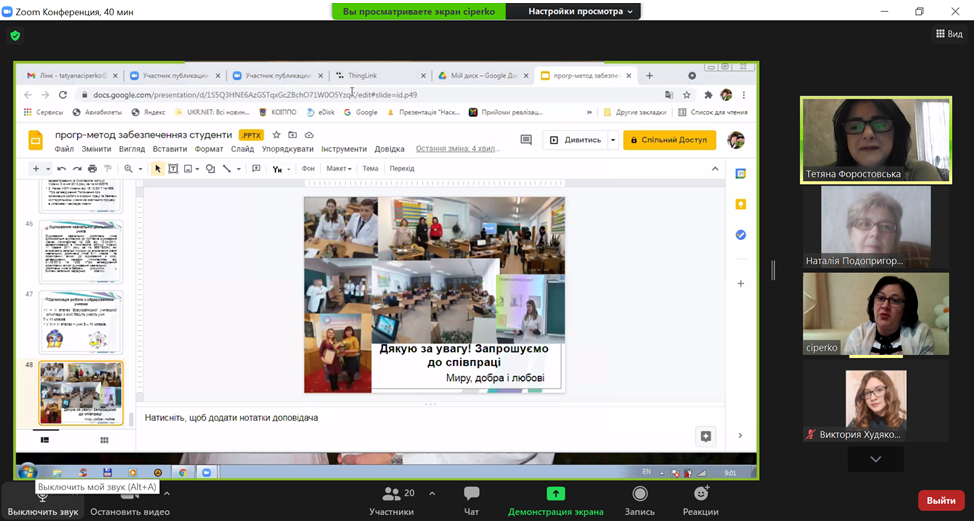Leave meeting with Выйти button
Viewport: 974px width, 523px height.
[x=940, y=500]
